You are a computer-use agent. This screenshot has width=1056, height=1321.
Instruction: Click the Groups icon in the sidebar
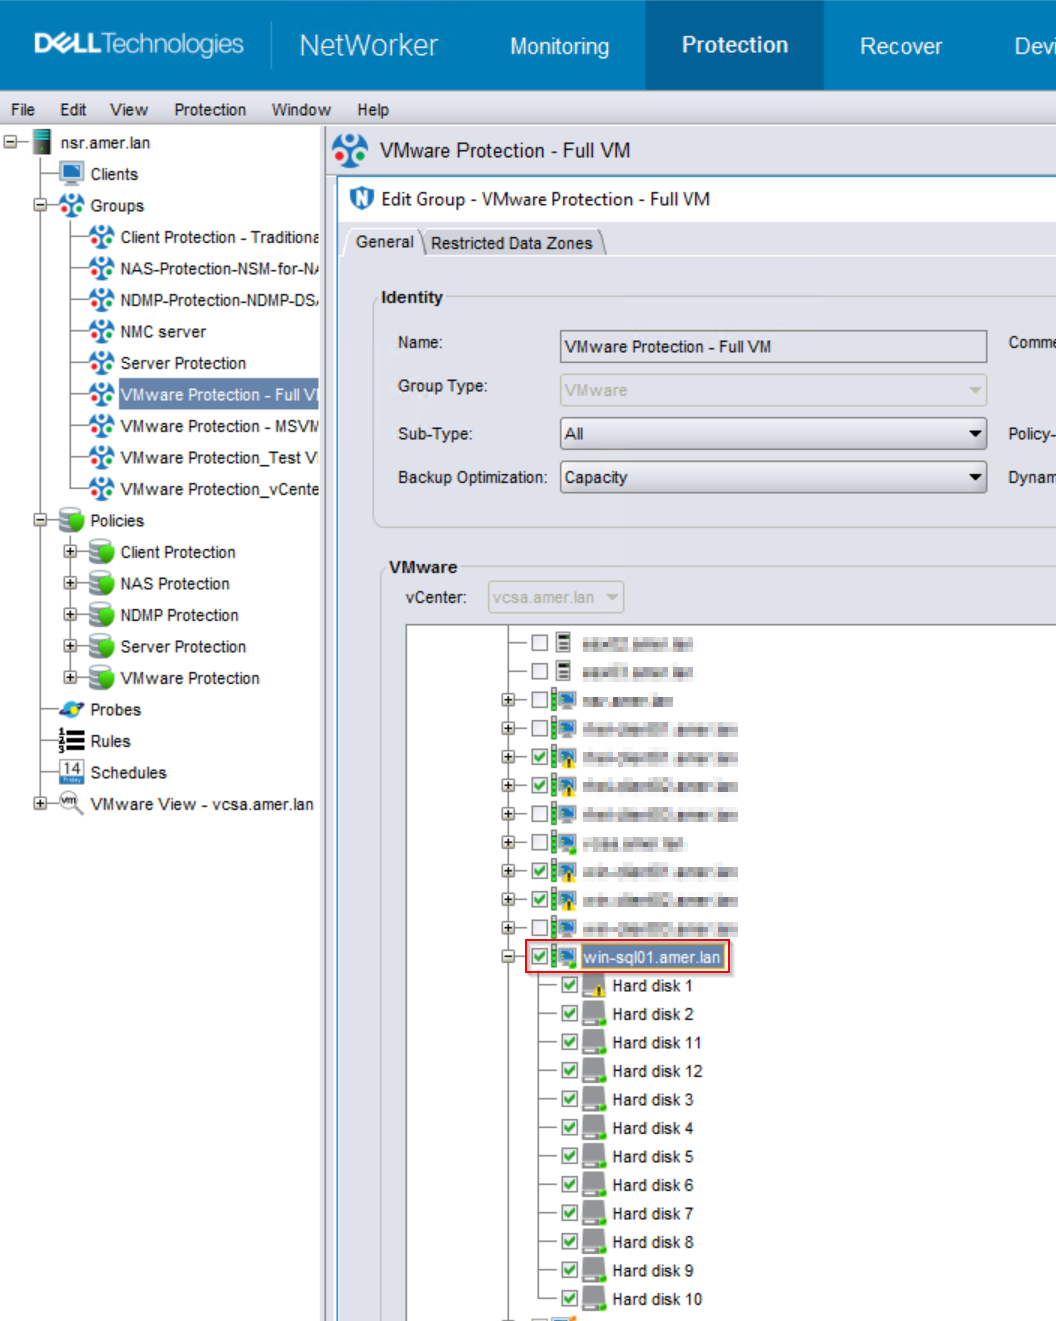tap(69, 205)
